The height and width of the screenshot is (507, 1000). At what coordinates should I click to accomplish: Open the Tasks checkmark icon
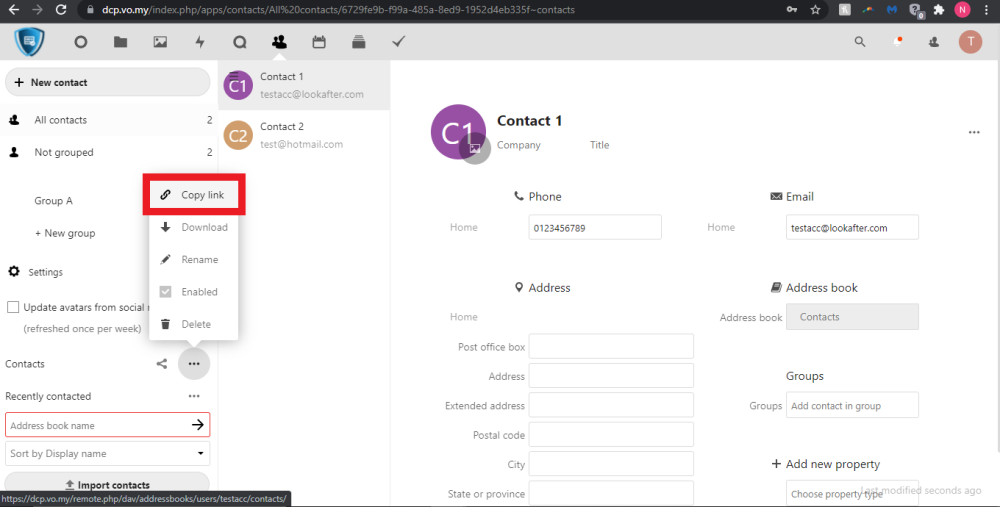click(398, 42)
